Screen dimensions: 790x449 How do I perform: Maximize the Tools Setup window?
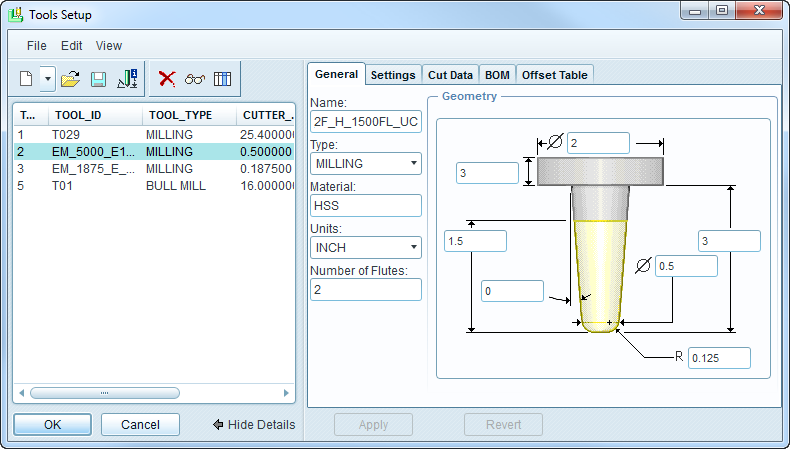(722, 11)
